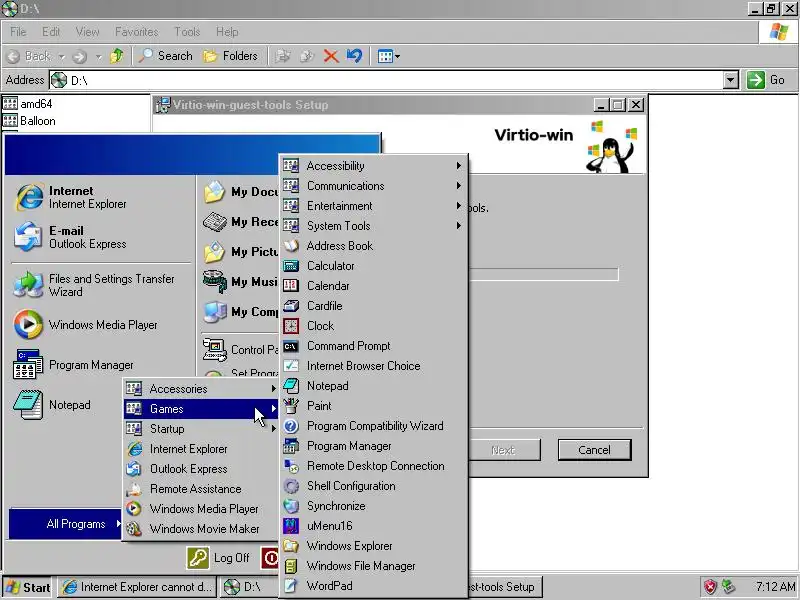Click All Programs in Start menu
Image resolution: width=800 pixels, height=600 pixels.
click(65, 524)
